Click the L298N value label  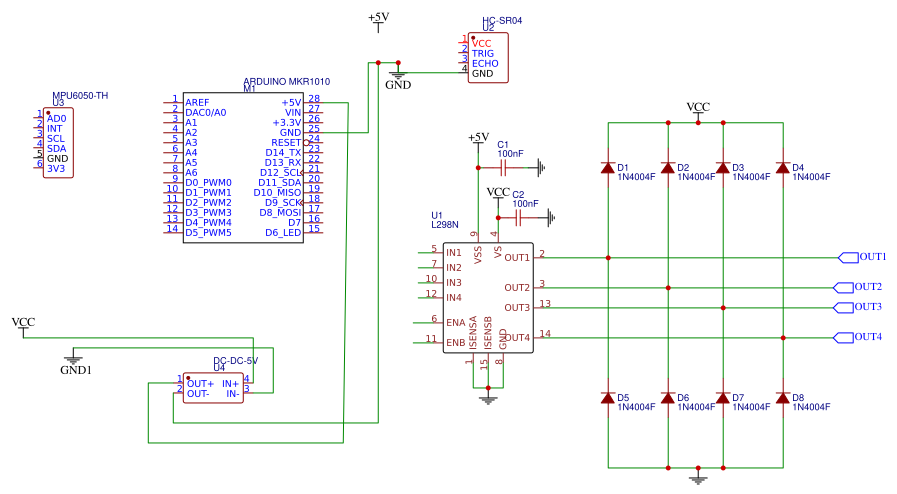(444, 225)
